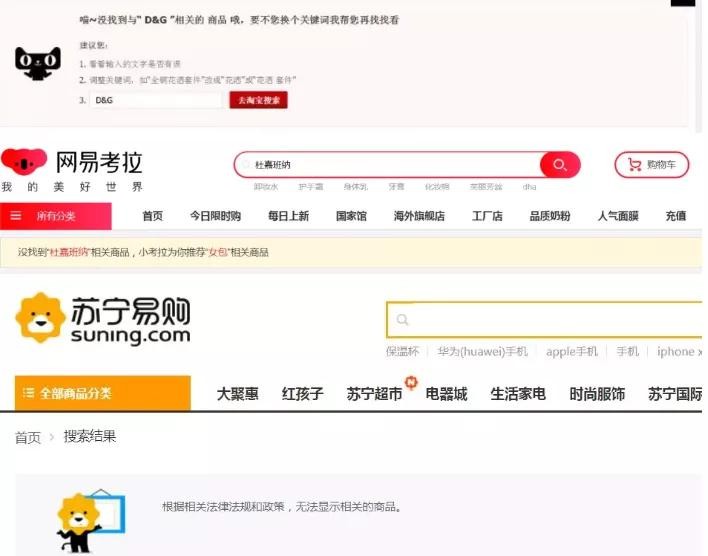Open the 海外旗舰店 tab
This screenshot has height=556, width=708.
419,216
